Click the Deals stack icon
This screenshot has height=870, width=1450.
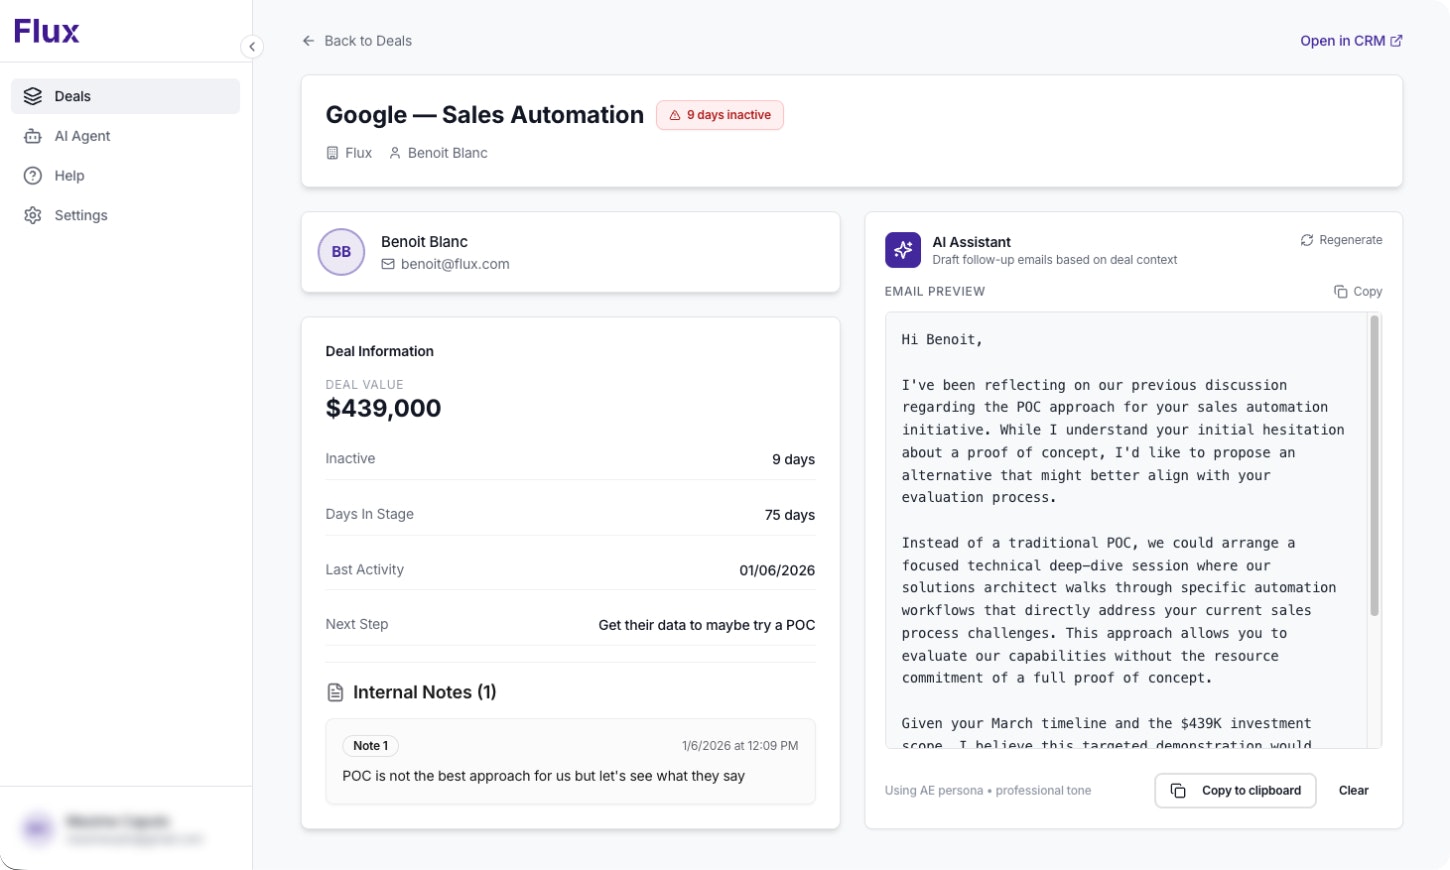coord(33,96)
